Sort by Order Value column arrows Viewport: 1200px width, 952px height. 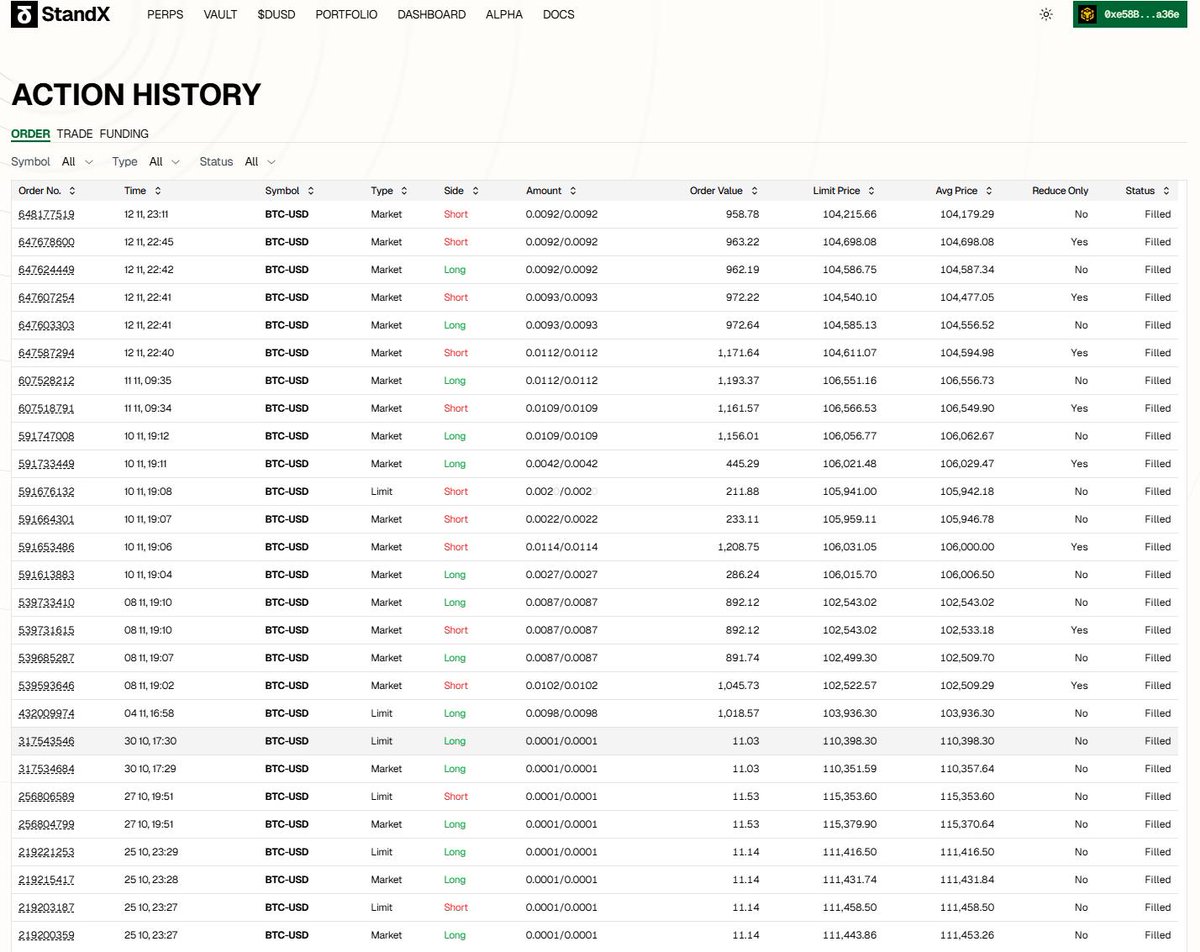pos(755,191)
